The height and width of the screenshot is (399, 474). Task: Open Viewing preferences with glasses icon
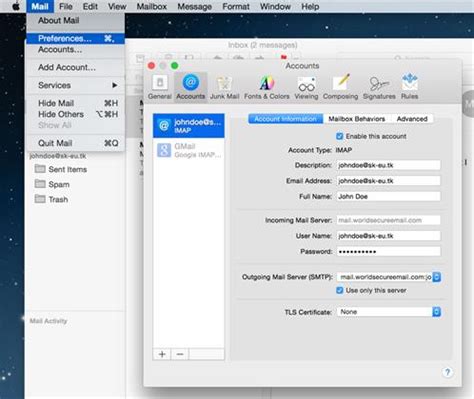tap(306, 87)
